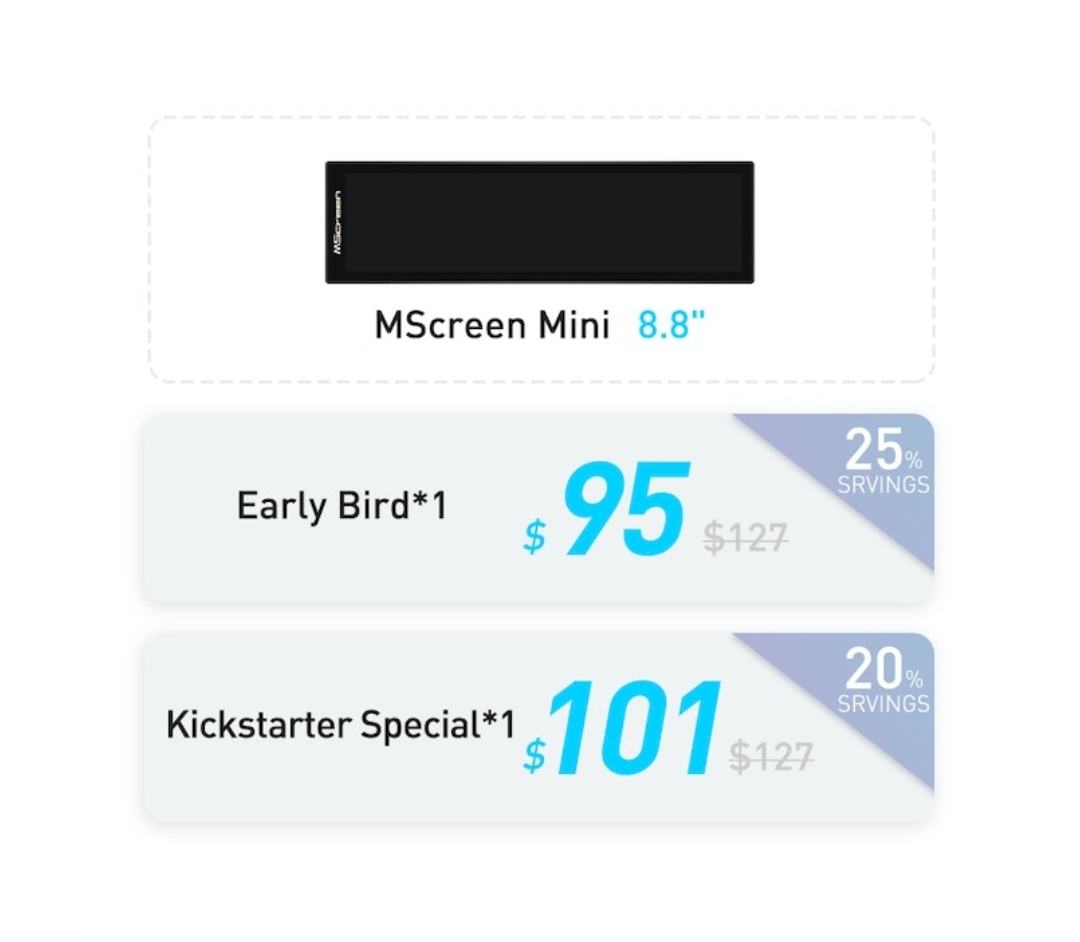Click the MScreen Mini product image

(539, 222)
